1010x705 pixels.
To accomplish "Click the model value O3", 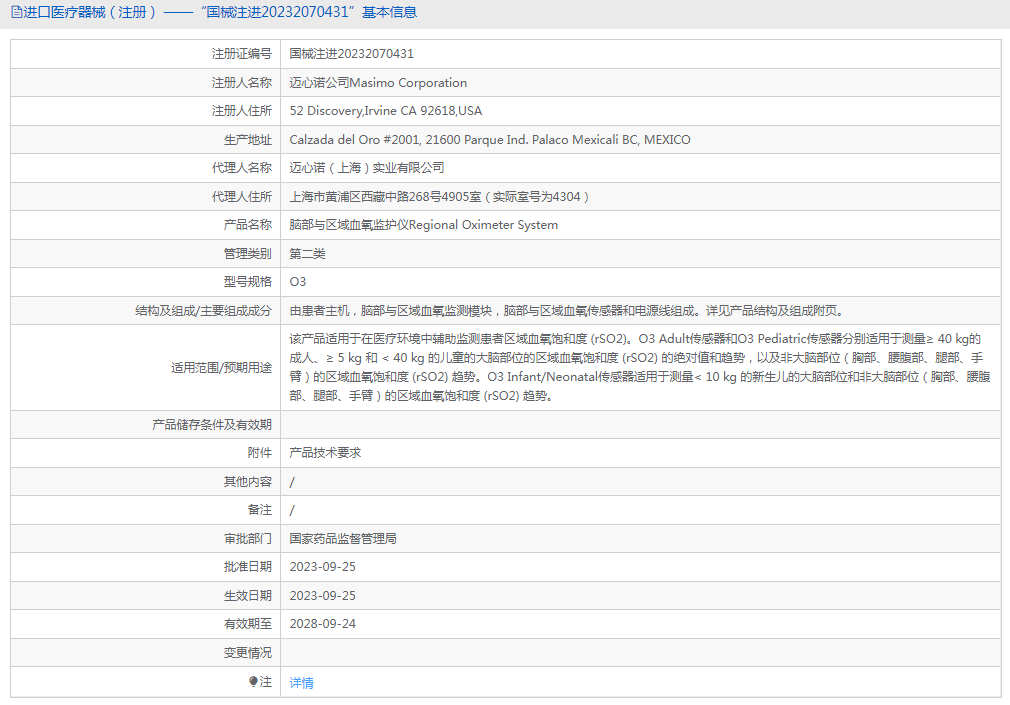I will (x=298, y=282).
